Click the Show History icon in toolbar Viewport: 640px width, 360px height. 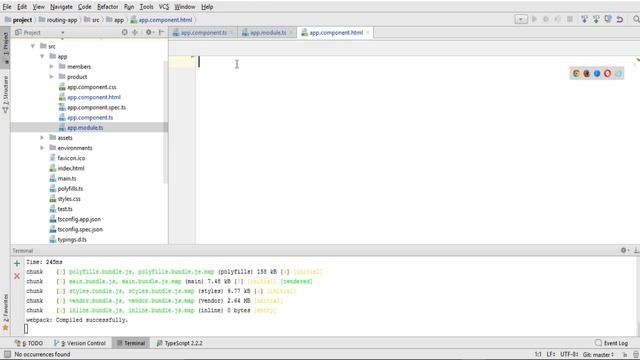click(608, 19)
